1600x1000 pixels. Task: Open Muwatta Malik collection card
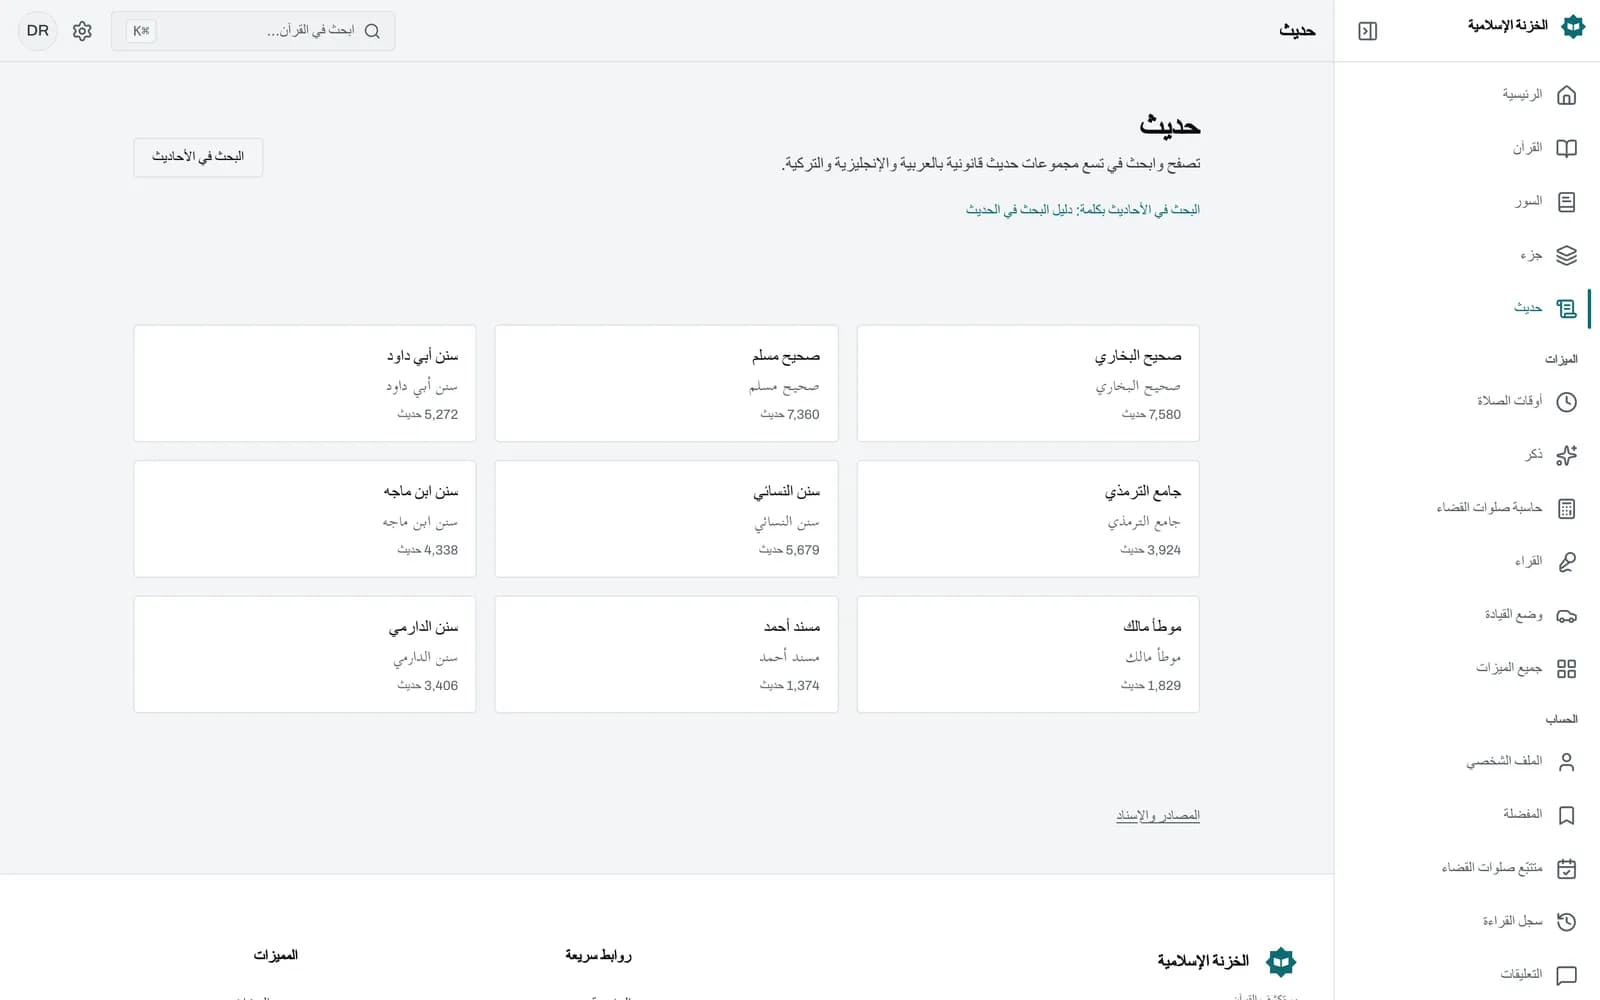1028,655
